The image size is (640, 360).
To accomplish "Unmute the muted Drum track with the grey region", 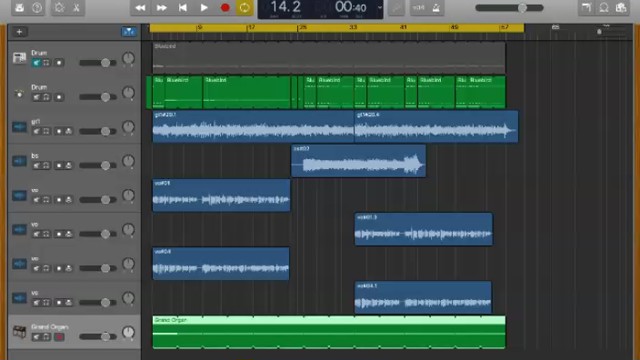I will [37, 63].
